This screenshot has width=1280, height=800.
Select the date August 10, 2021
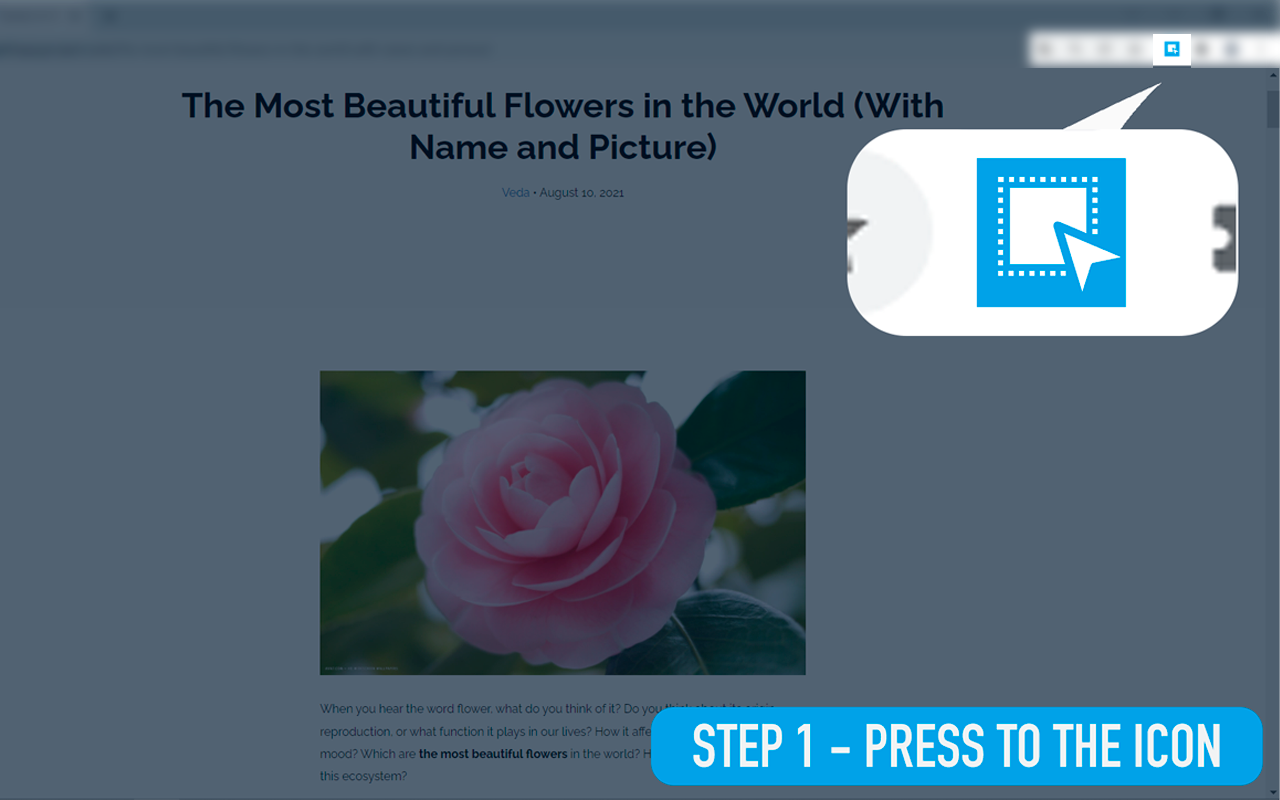[x=582, y=192]
